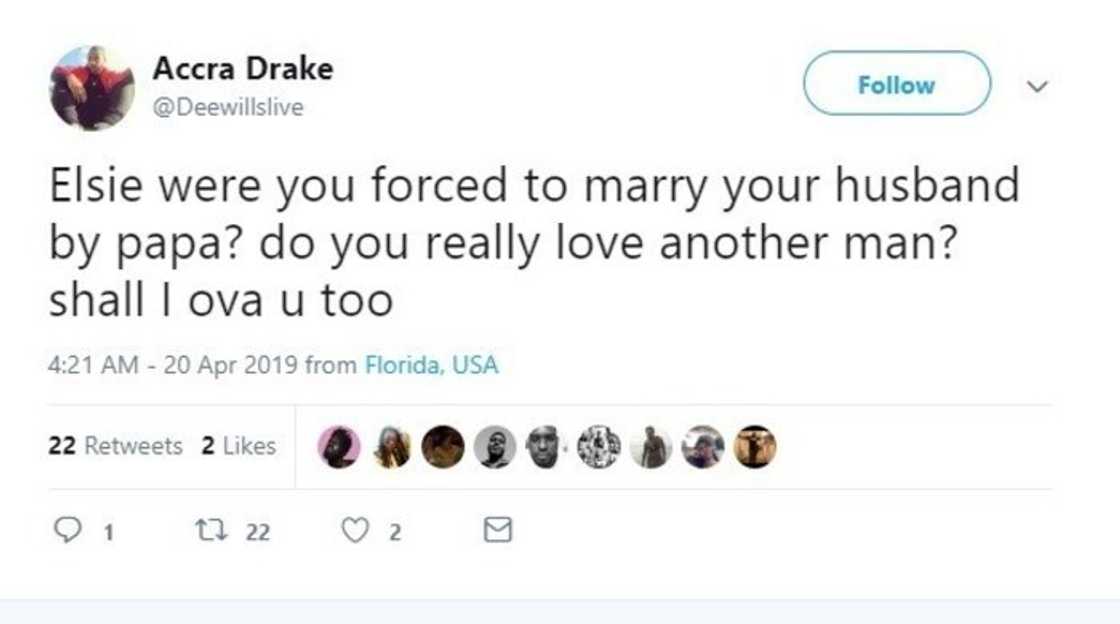
Task: Click the @Deewillslive handle
Action: click(227, 107)
